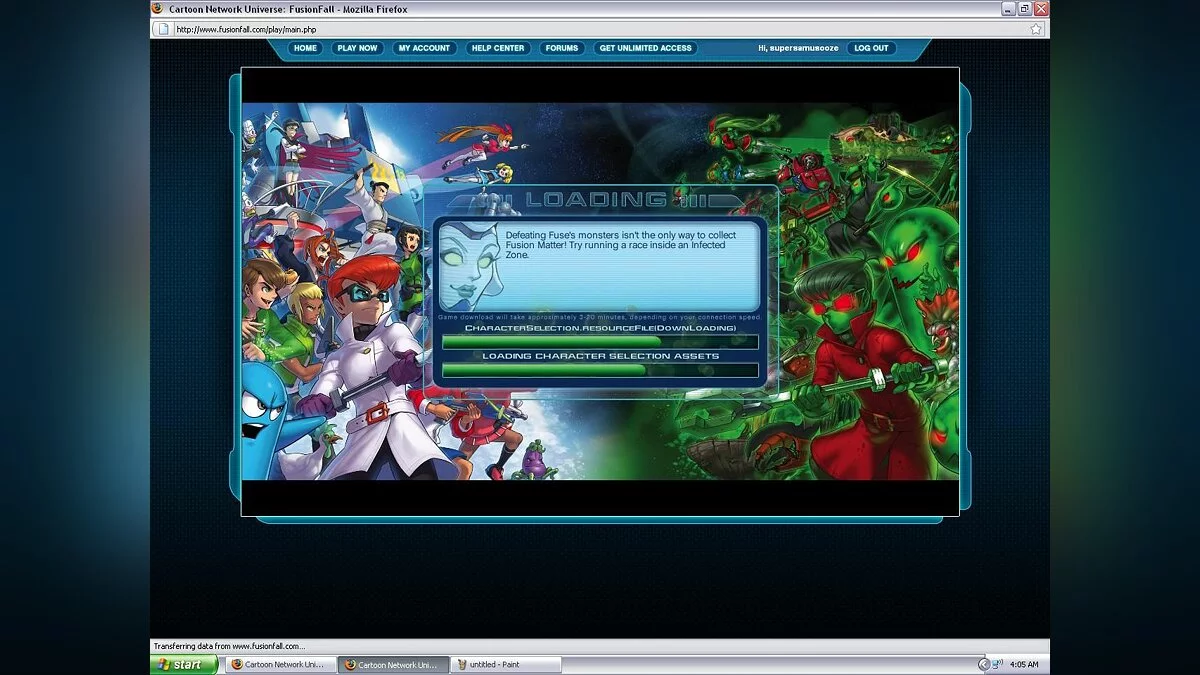Click the Loading Character Selection Assets progress bar
Image resolution: width=1200 pixels, height=675 pixels.
600,370
